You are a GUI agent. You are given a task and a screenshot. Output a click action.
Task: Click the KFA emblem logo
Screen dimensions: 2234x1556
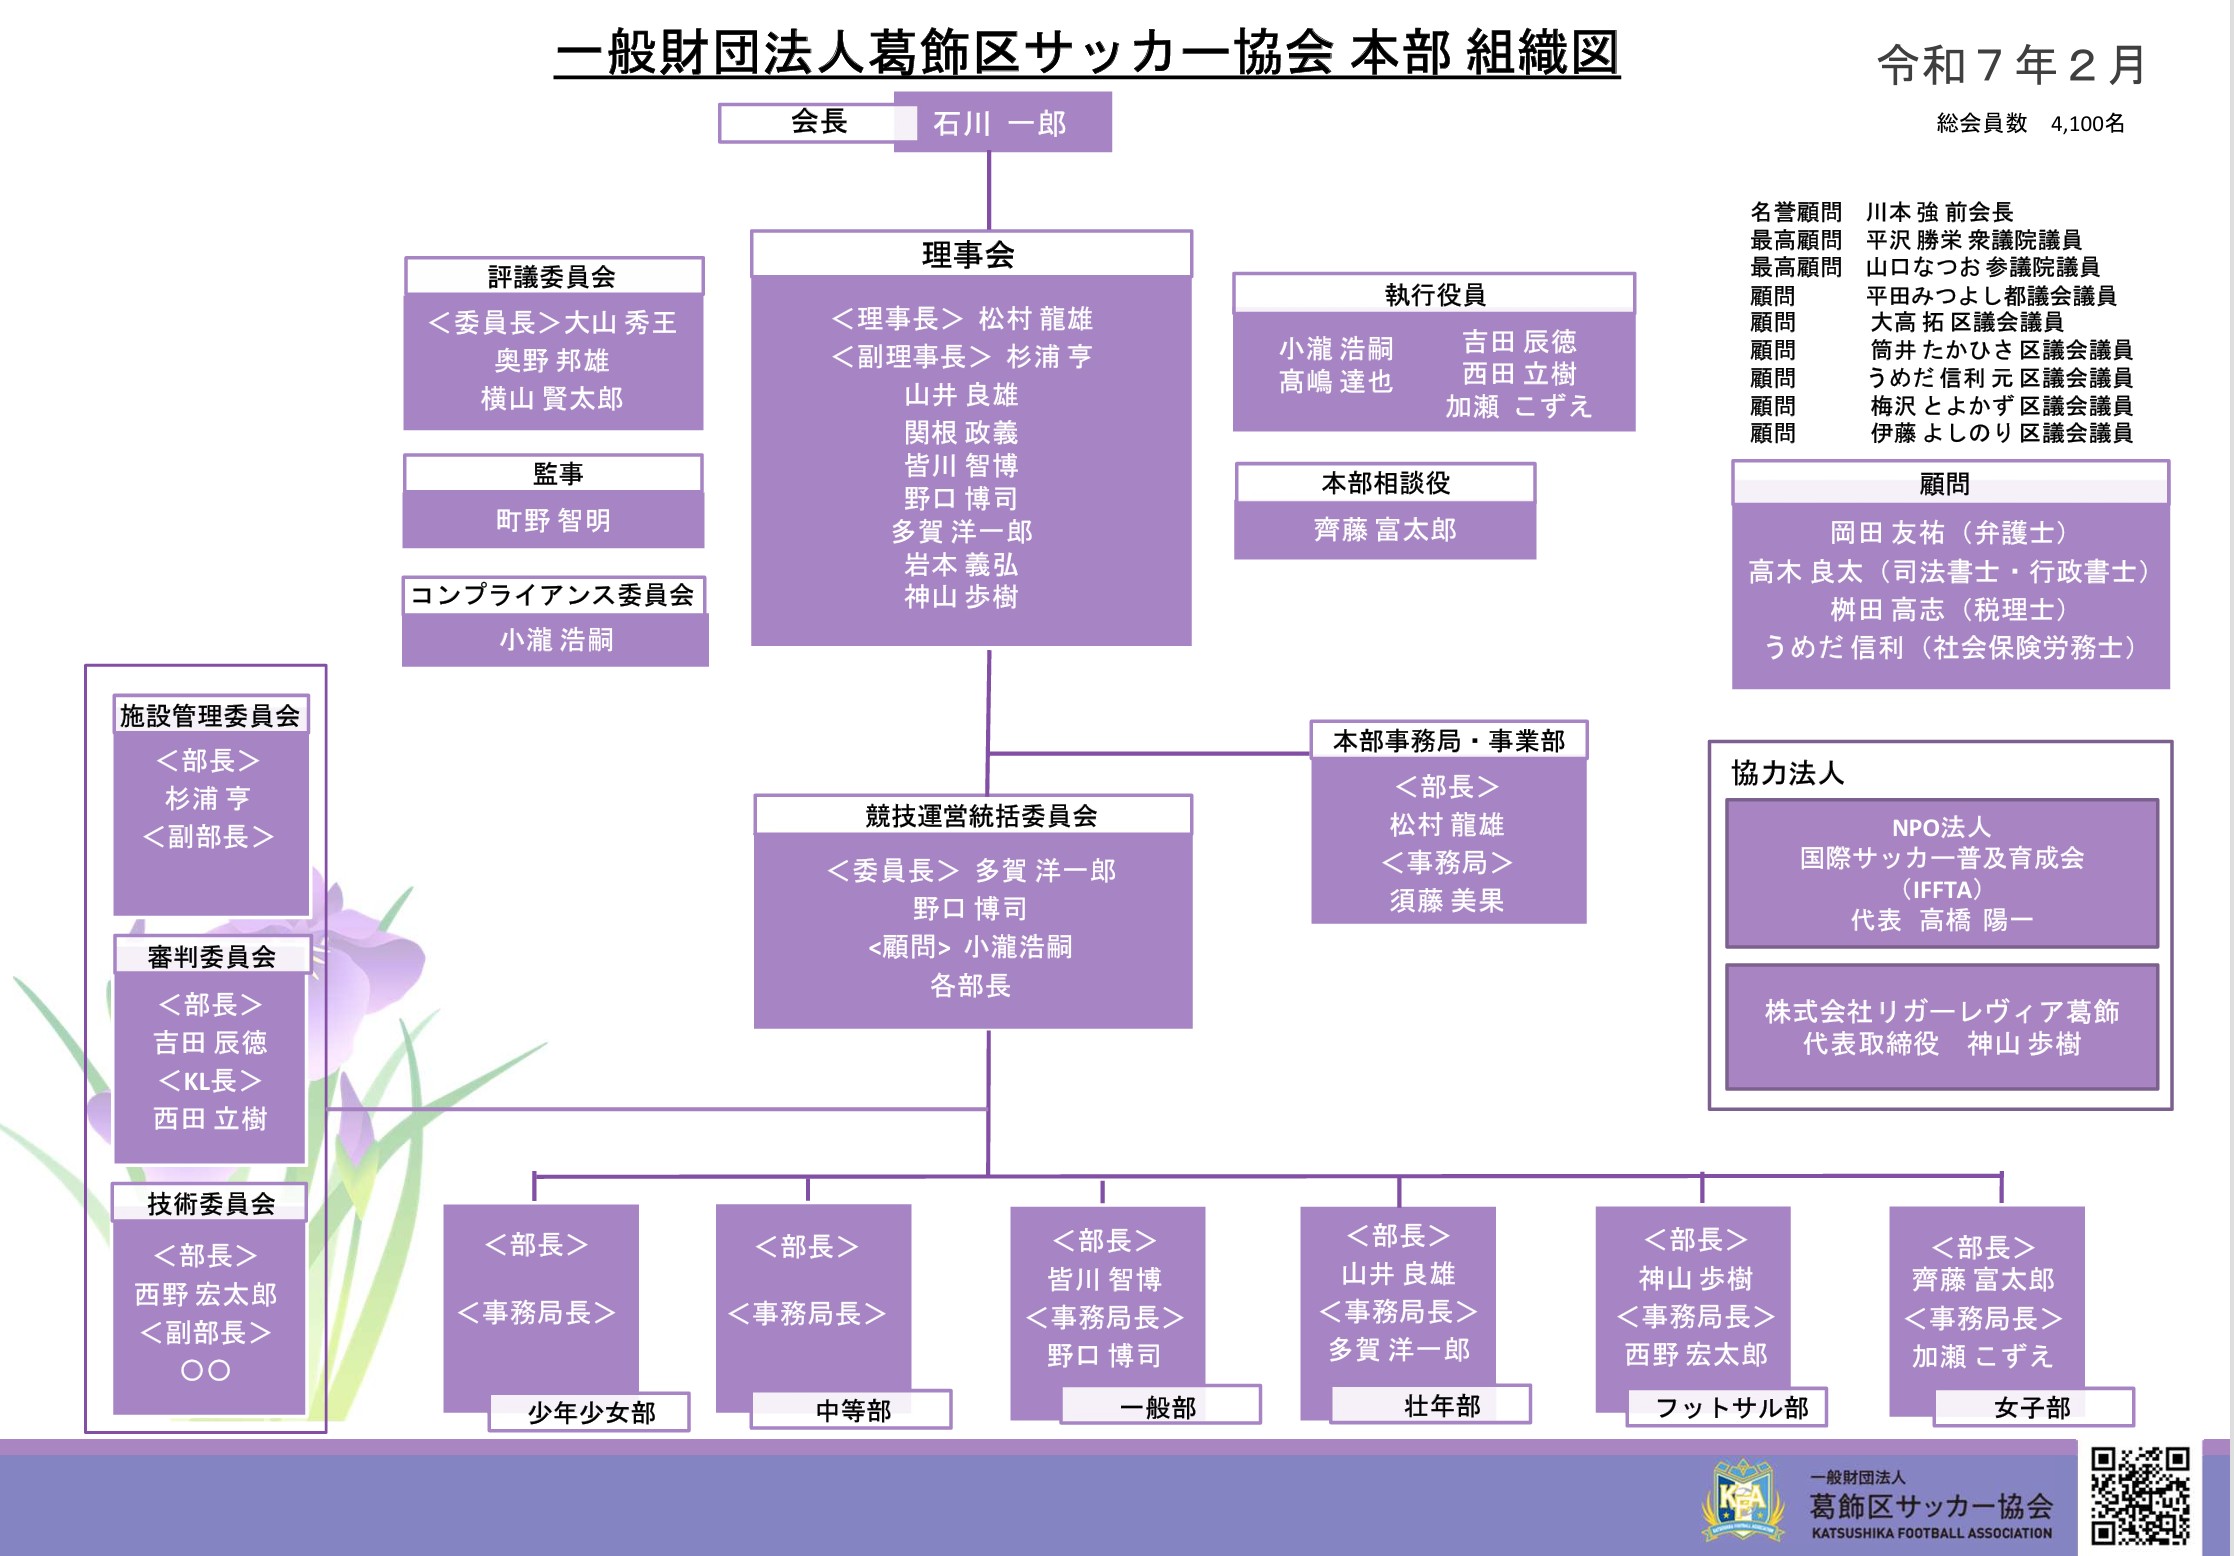[x=1743, y=1500]
